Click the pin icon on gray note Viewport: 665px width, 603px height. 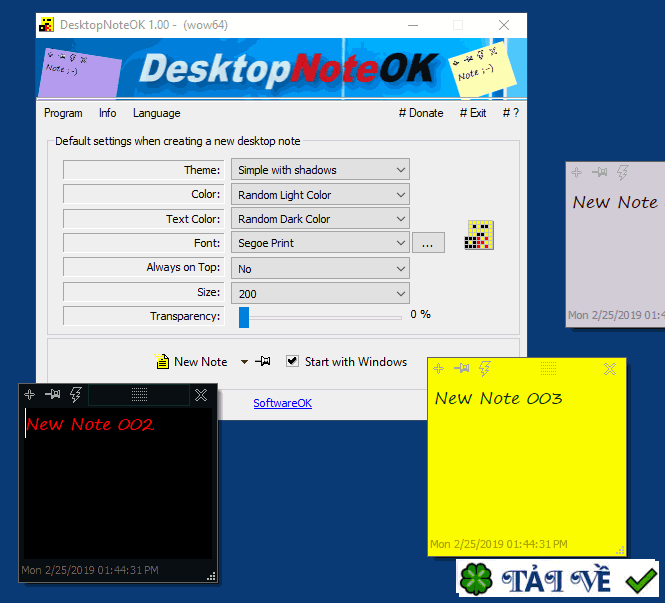click(600, 173)
